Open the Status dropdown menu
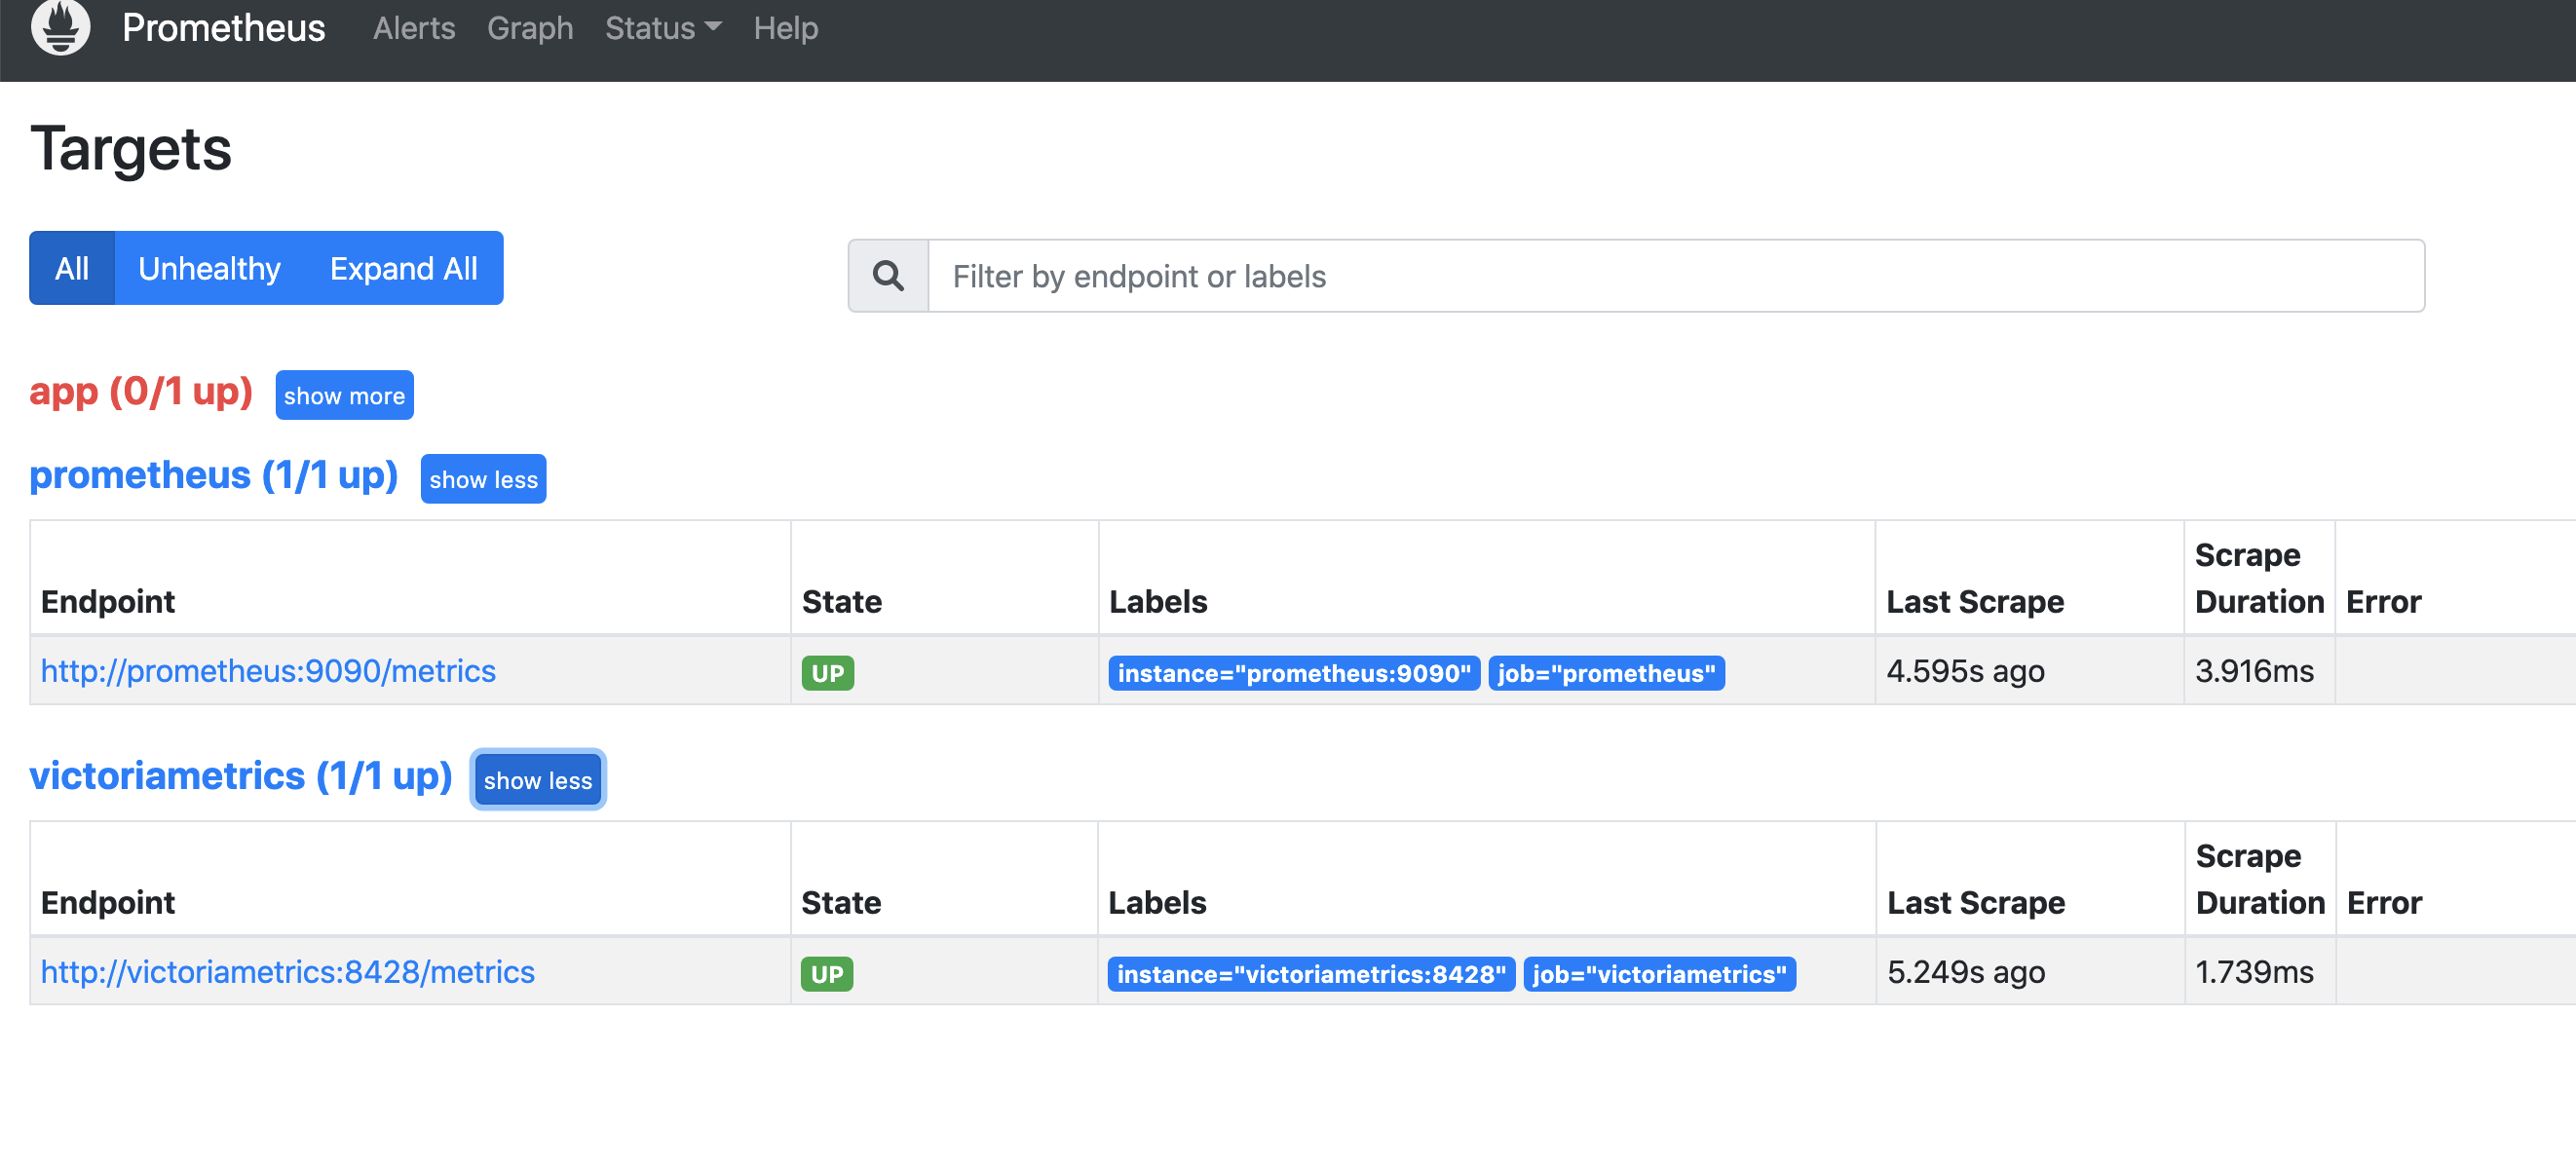 663,28
